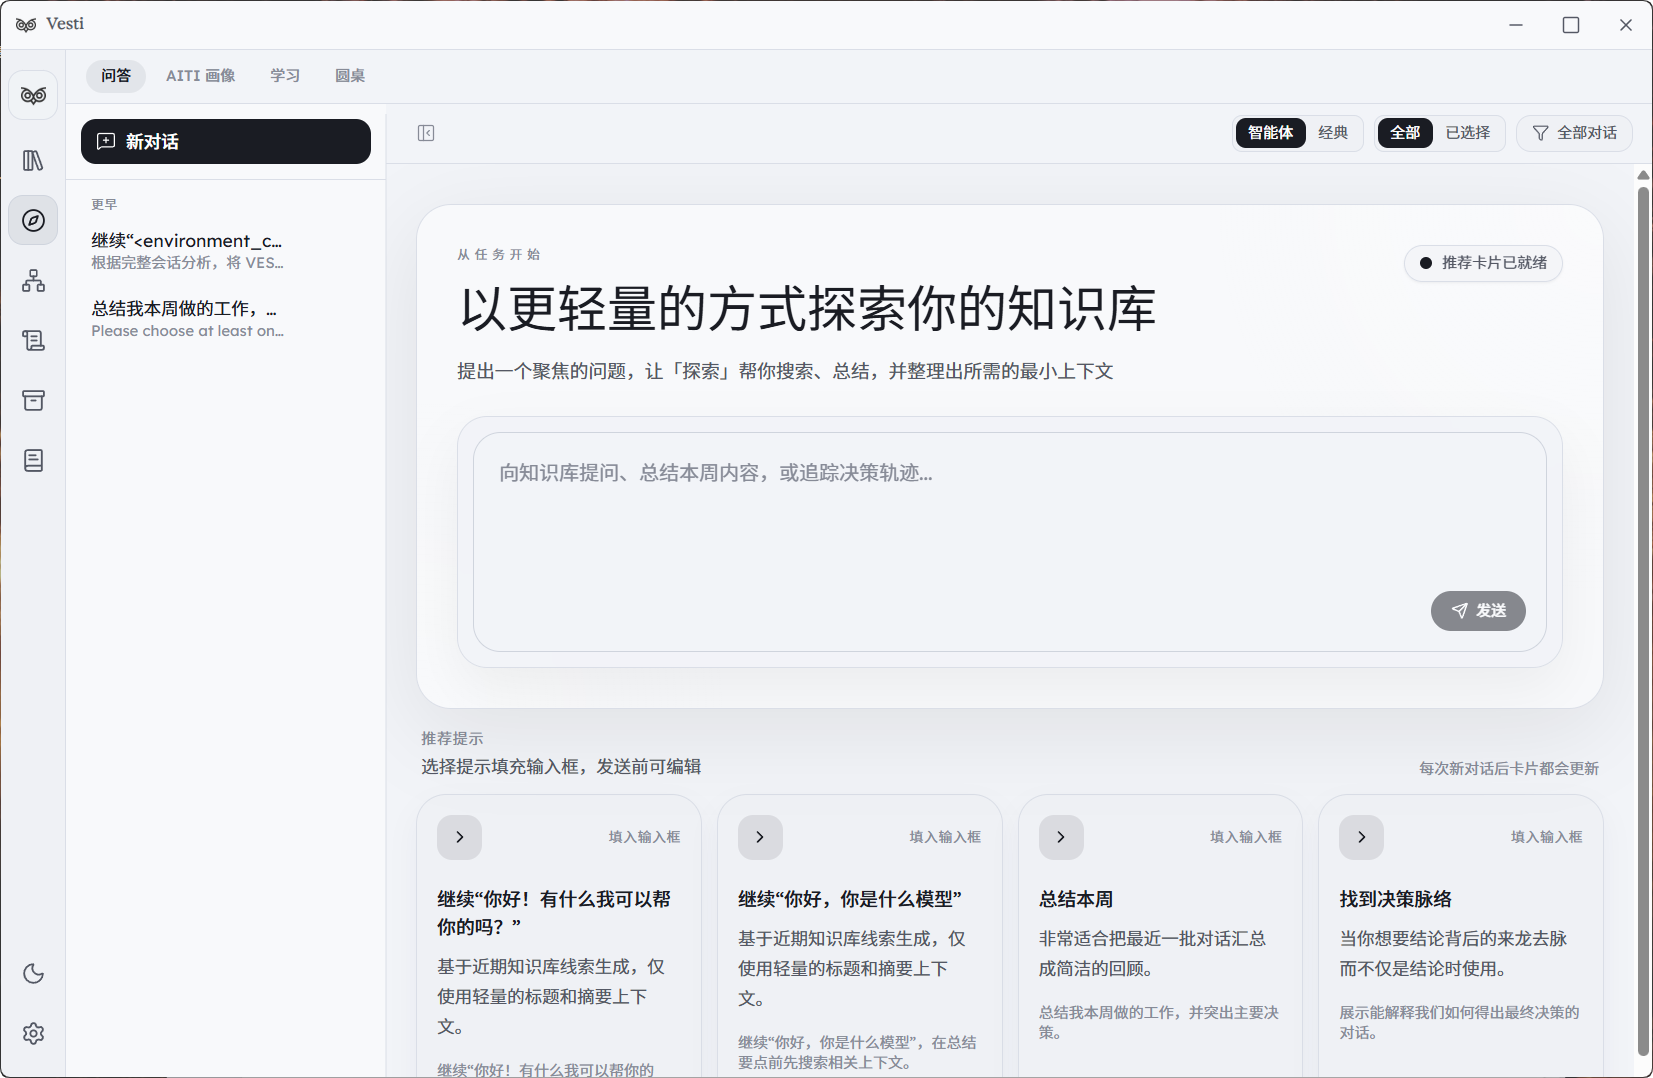1653x1078 pixels.
Task: Select 智能体 mode toggle
Action: 1271,133
